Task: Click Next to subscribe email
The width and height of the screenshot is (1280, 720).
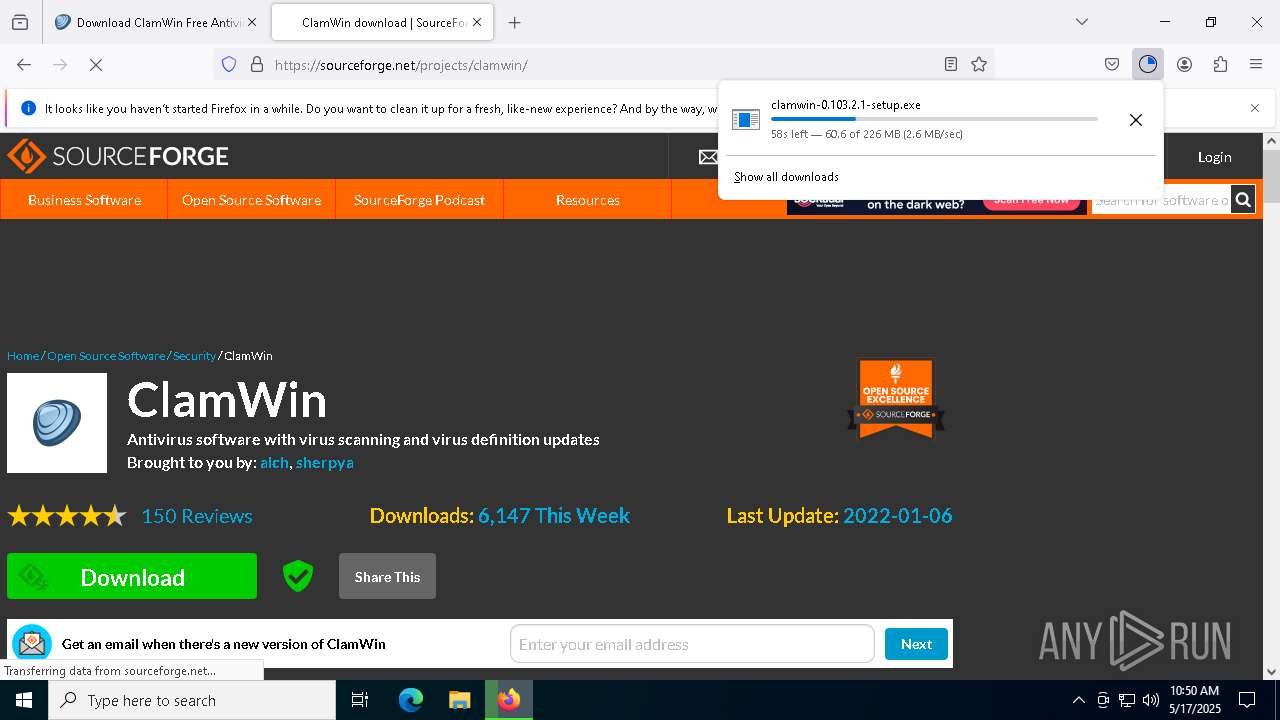Action: (x=916, y=644)
